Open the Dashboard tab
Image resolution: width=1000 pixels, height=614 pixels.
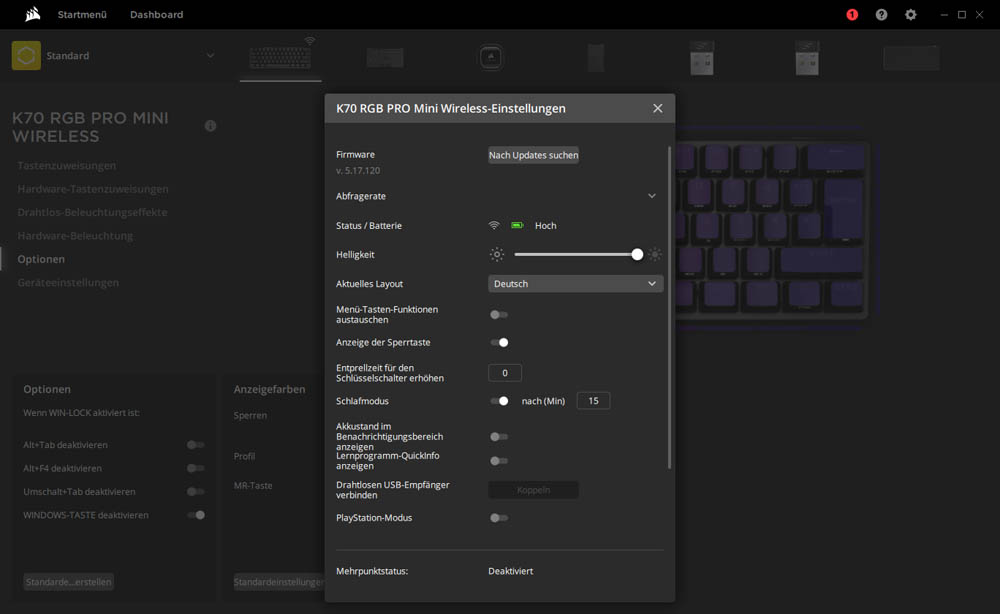156,15
